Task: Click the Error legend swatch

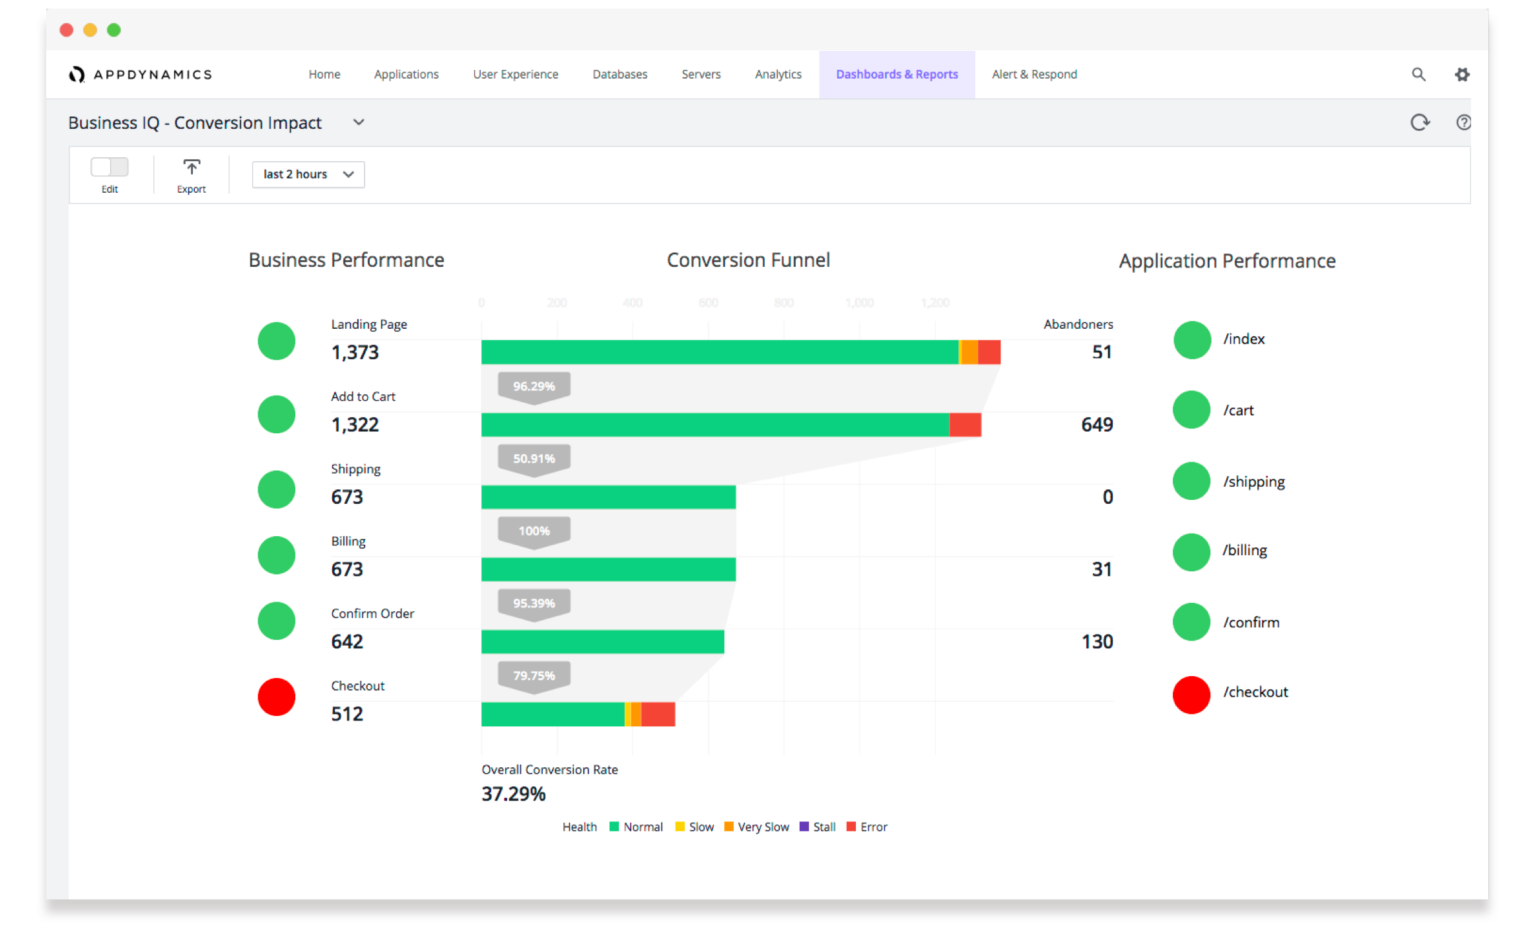Action: [x=850, y=827]
